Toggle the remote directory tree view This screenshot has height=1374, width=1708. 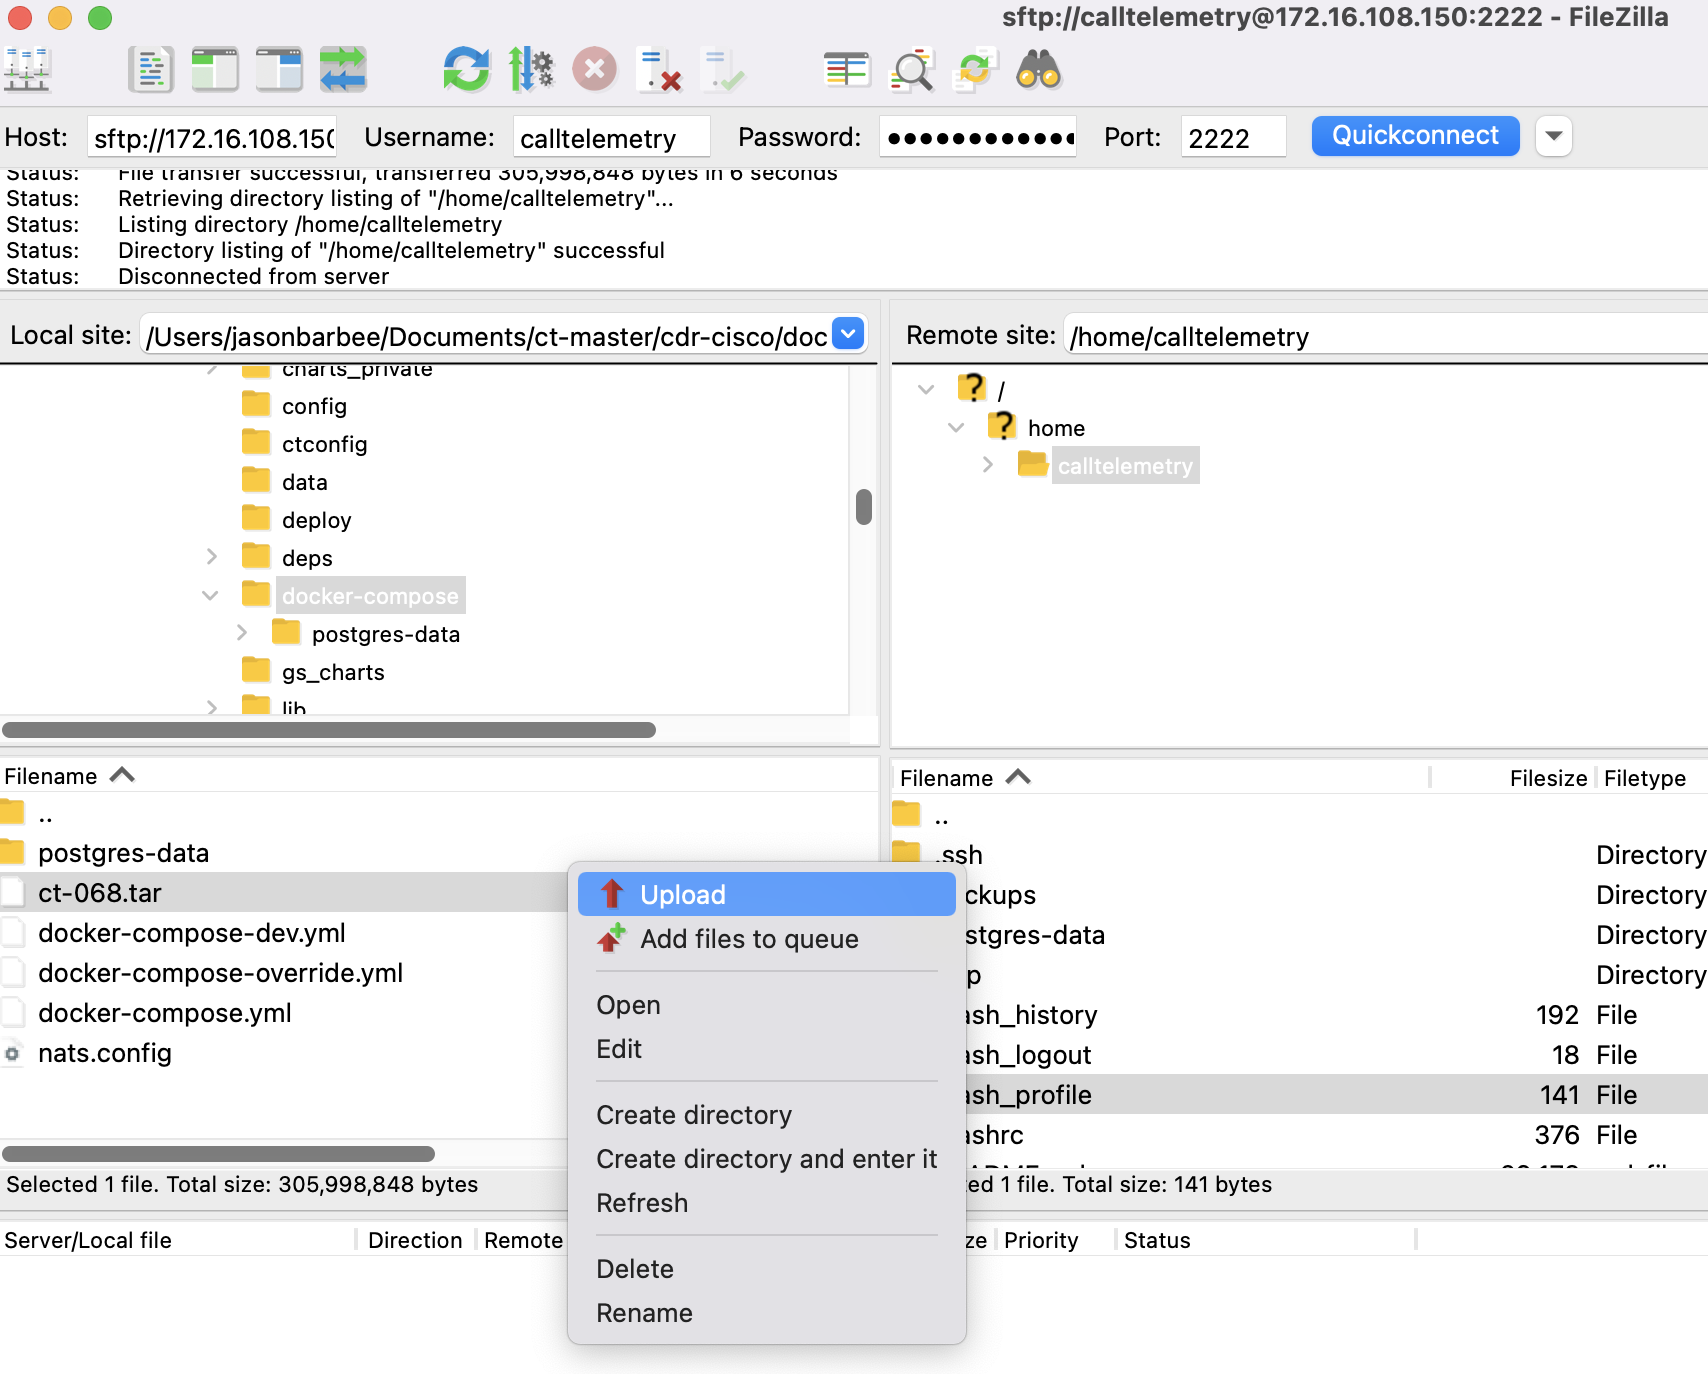[279, 70]
